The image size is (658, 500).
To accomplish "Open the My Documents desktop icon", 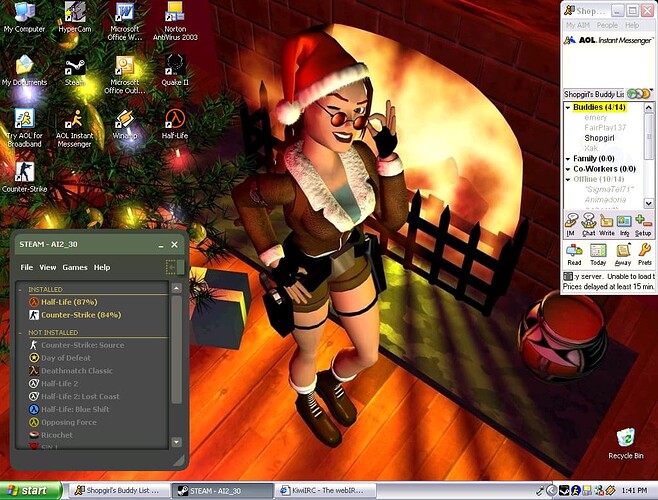I will pyautogui.click(x=24, y=71).
